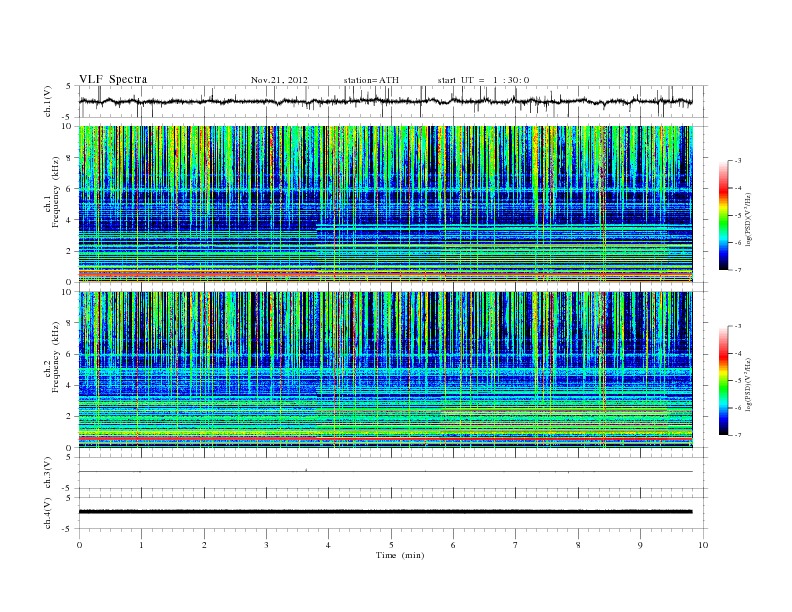Click the ch.1 spectrogram color scale bar
This screenshot has width=792, height=612.
(x=723, y=215)
